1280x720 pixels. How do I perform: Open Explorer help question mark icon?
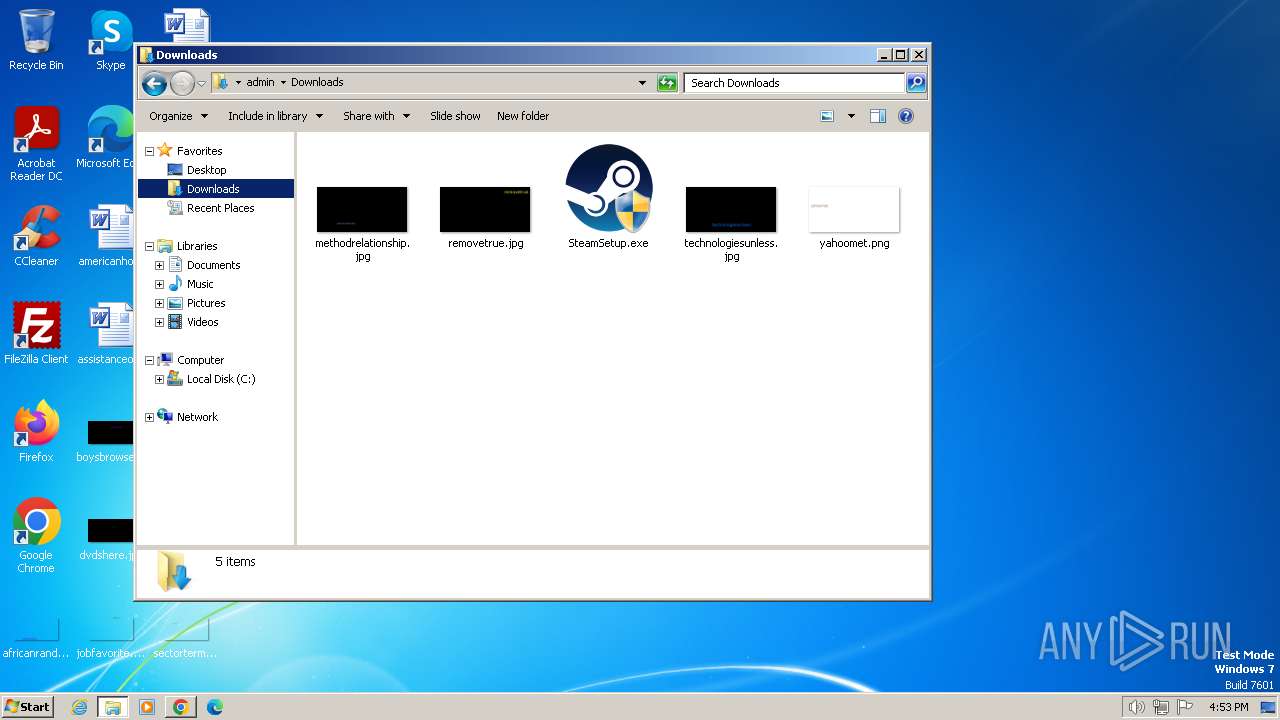click(906, 116)
